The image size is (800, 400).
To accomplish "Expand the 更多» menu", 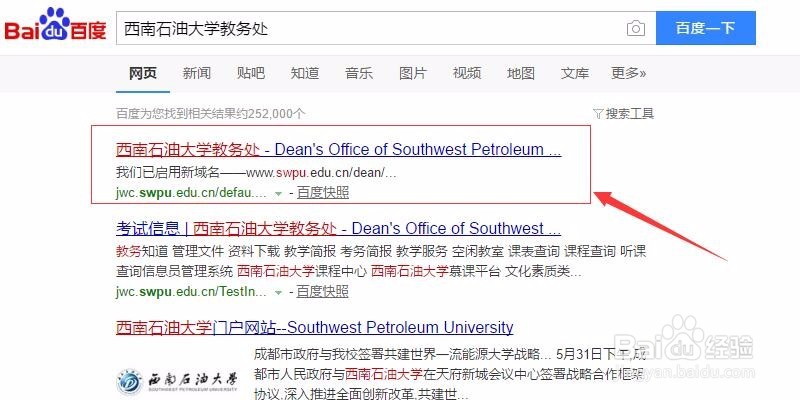I will click(629, 73).
